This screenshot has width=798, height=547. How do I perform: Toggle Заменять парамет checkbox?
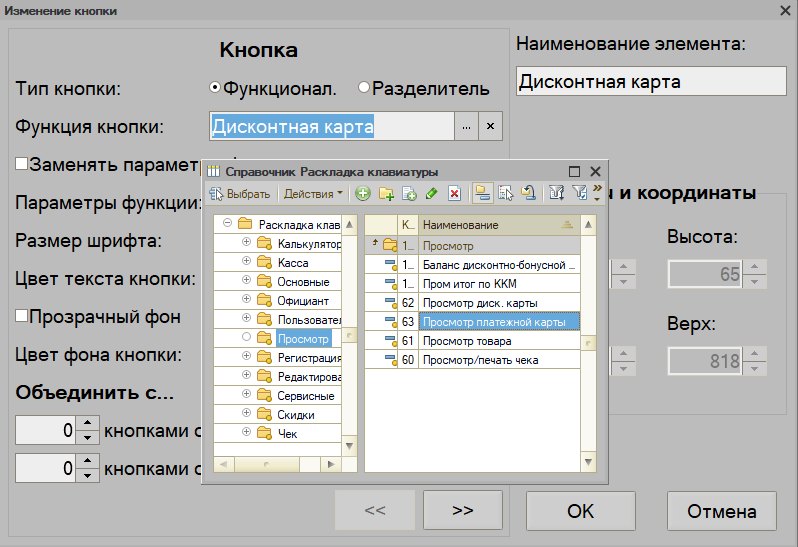tap(21, 163)
